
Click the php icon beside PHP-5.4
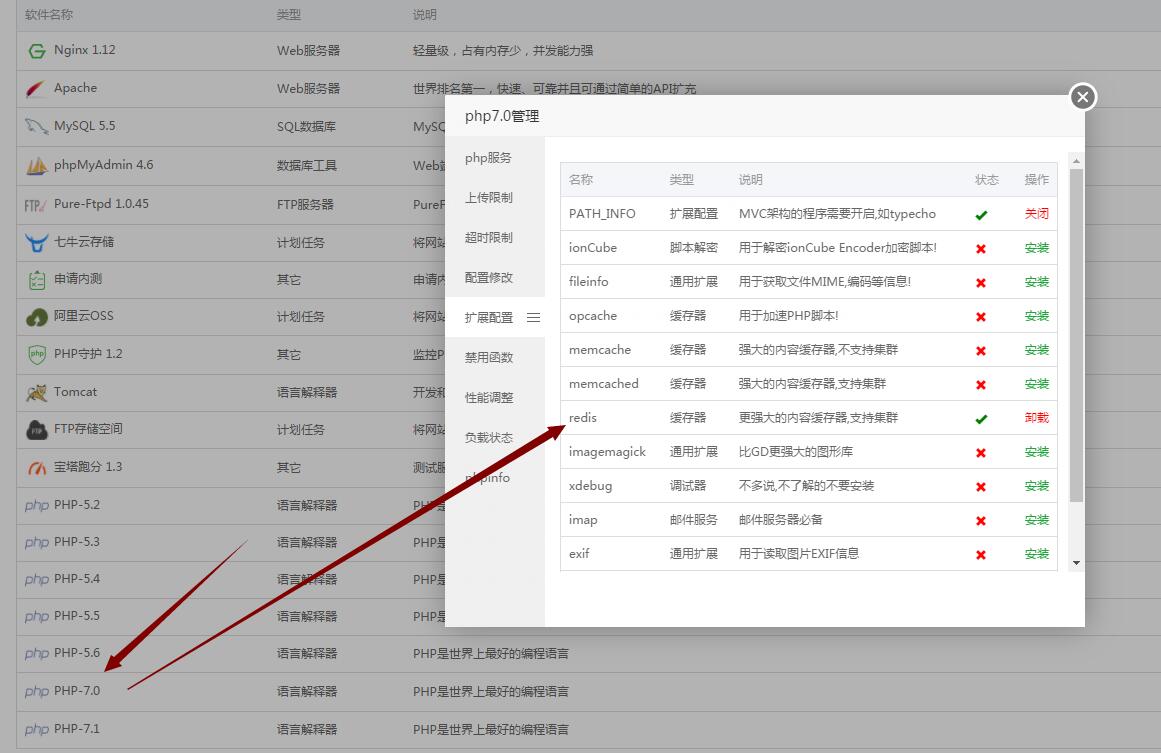click(36, 580)
